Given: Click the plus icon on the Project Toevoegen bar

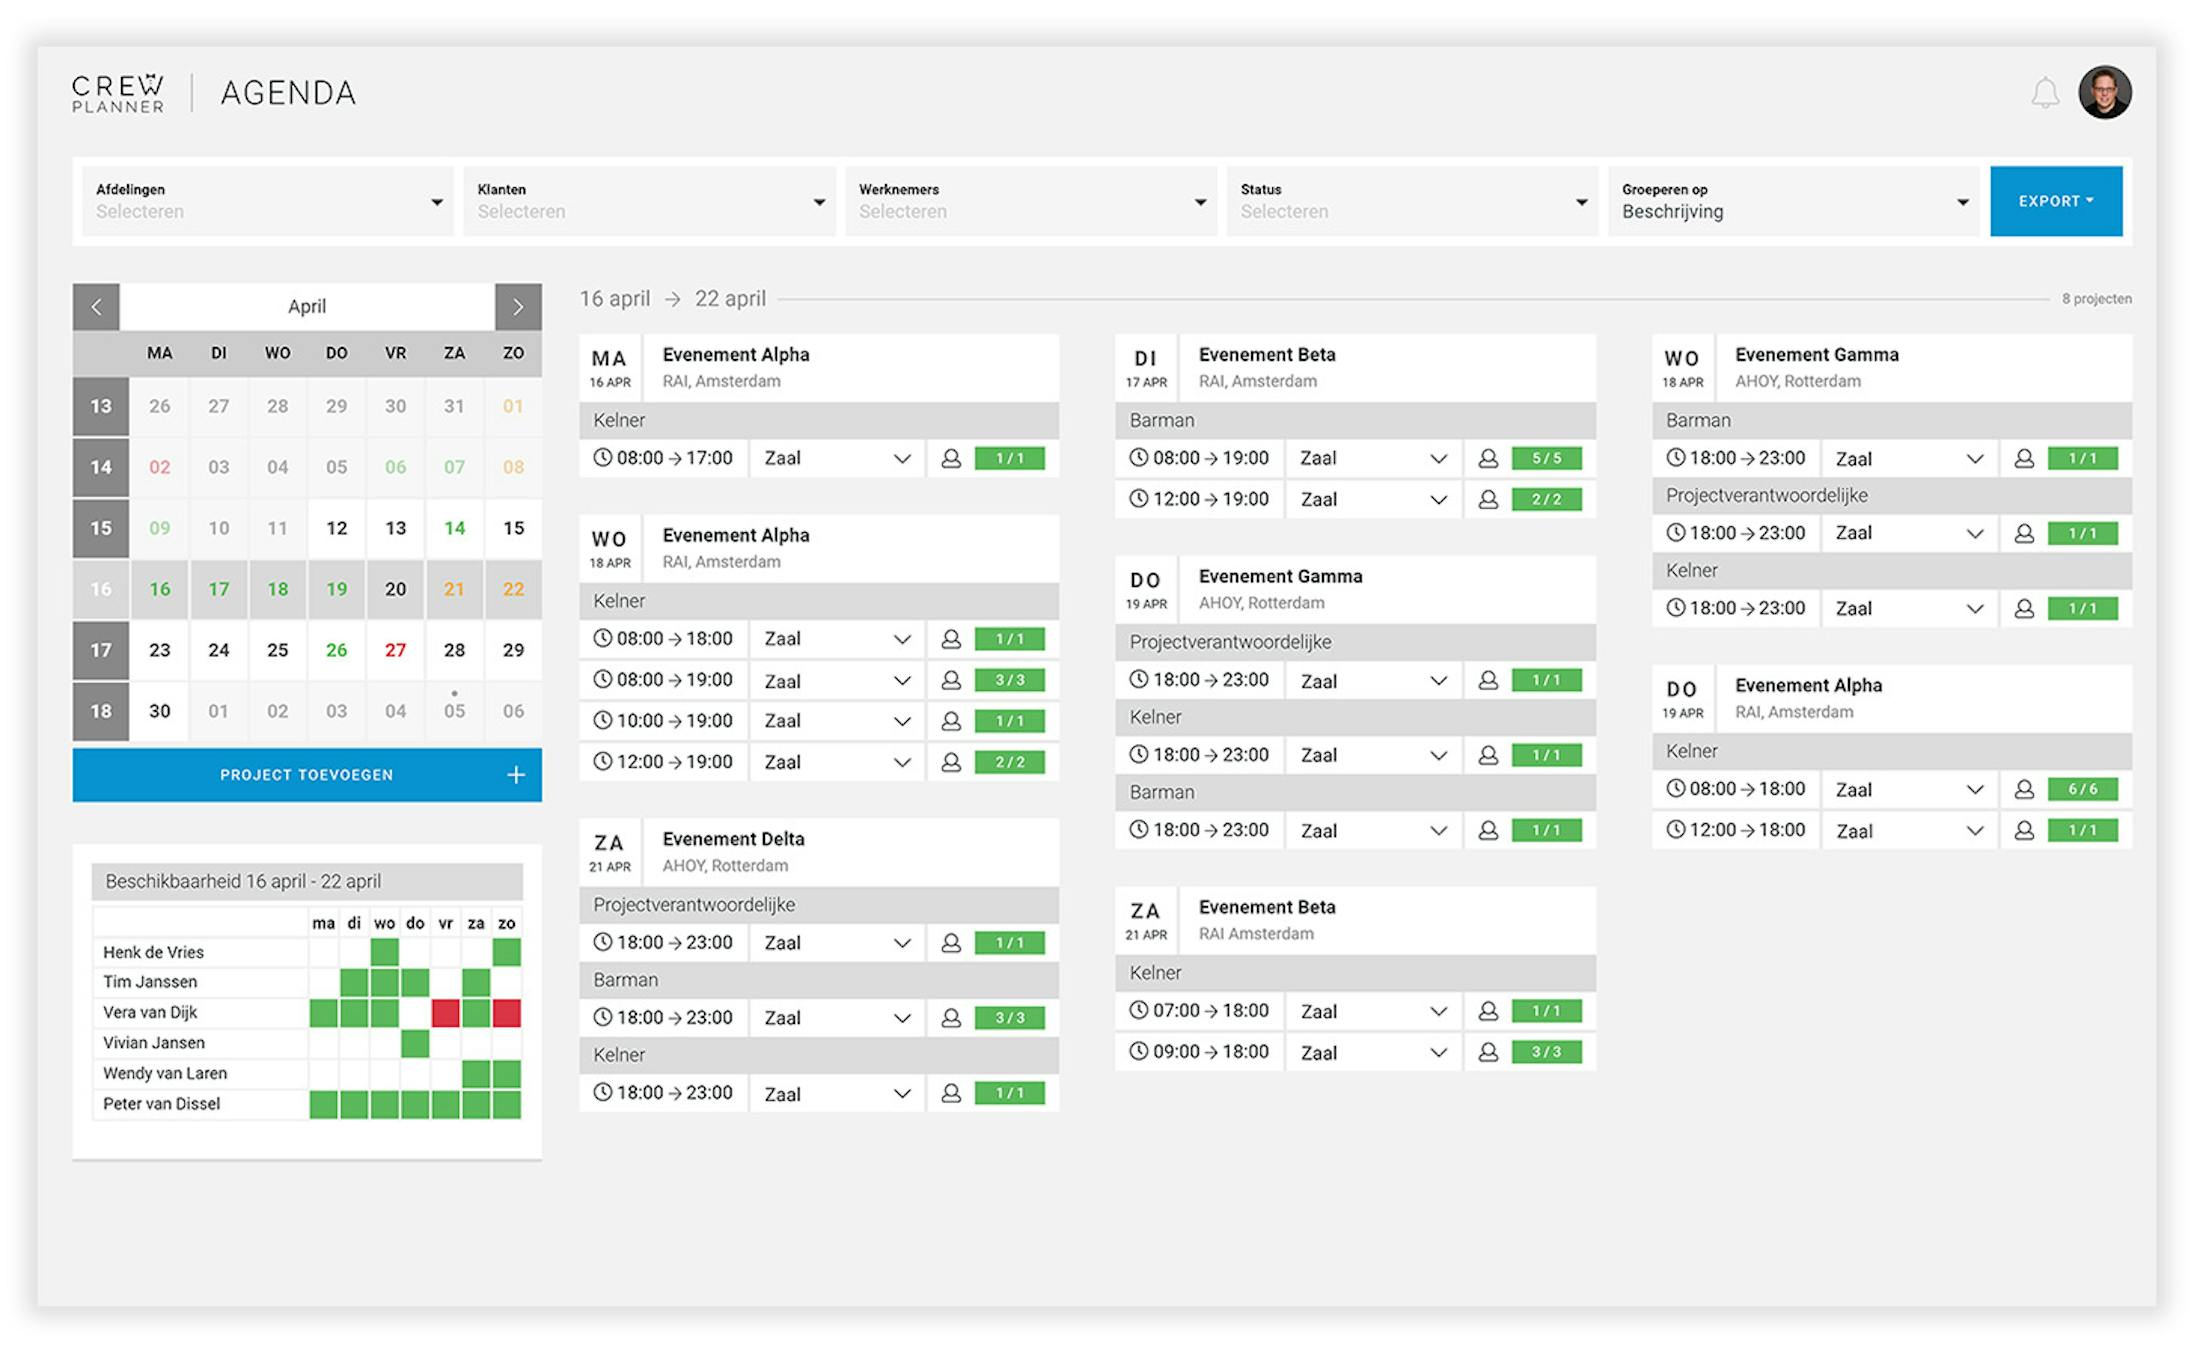Looking at the screenshot, I should tap(517, 774).
